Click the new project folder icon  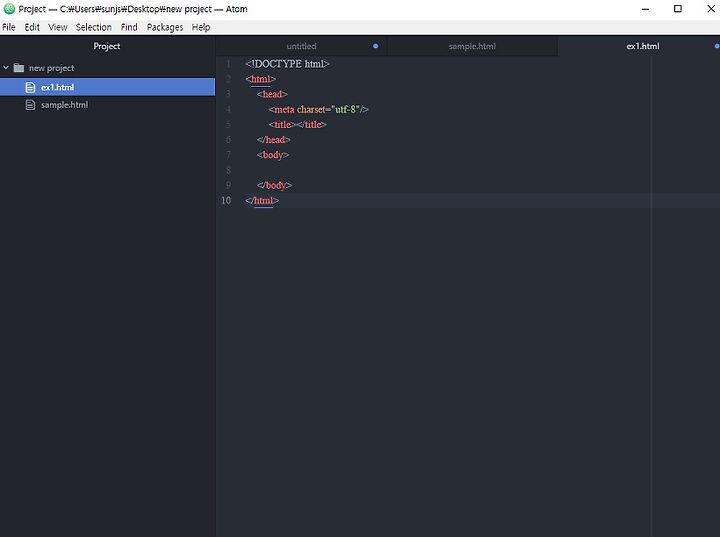point(19,68)
